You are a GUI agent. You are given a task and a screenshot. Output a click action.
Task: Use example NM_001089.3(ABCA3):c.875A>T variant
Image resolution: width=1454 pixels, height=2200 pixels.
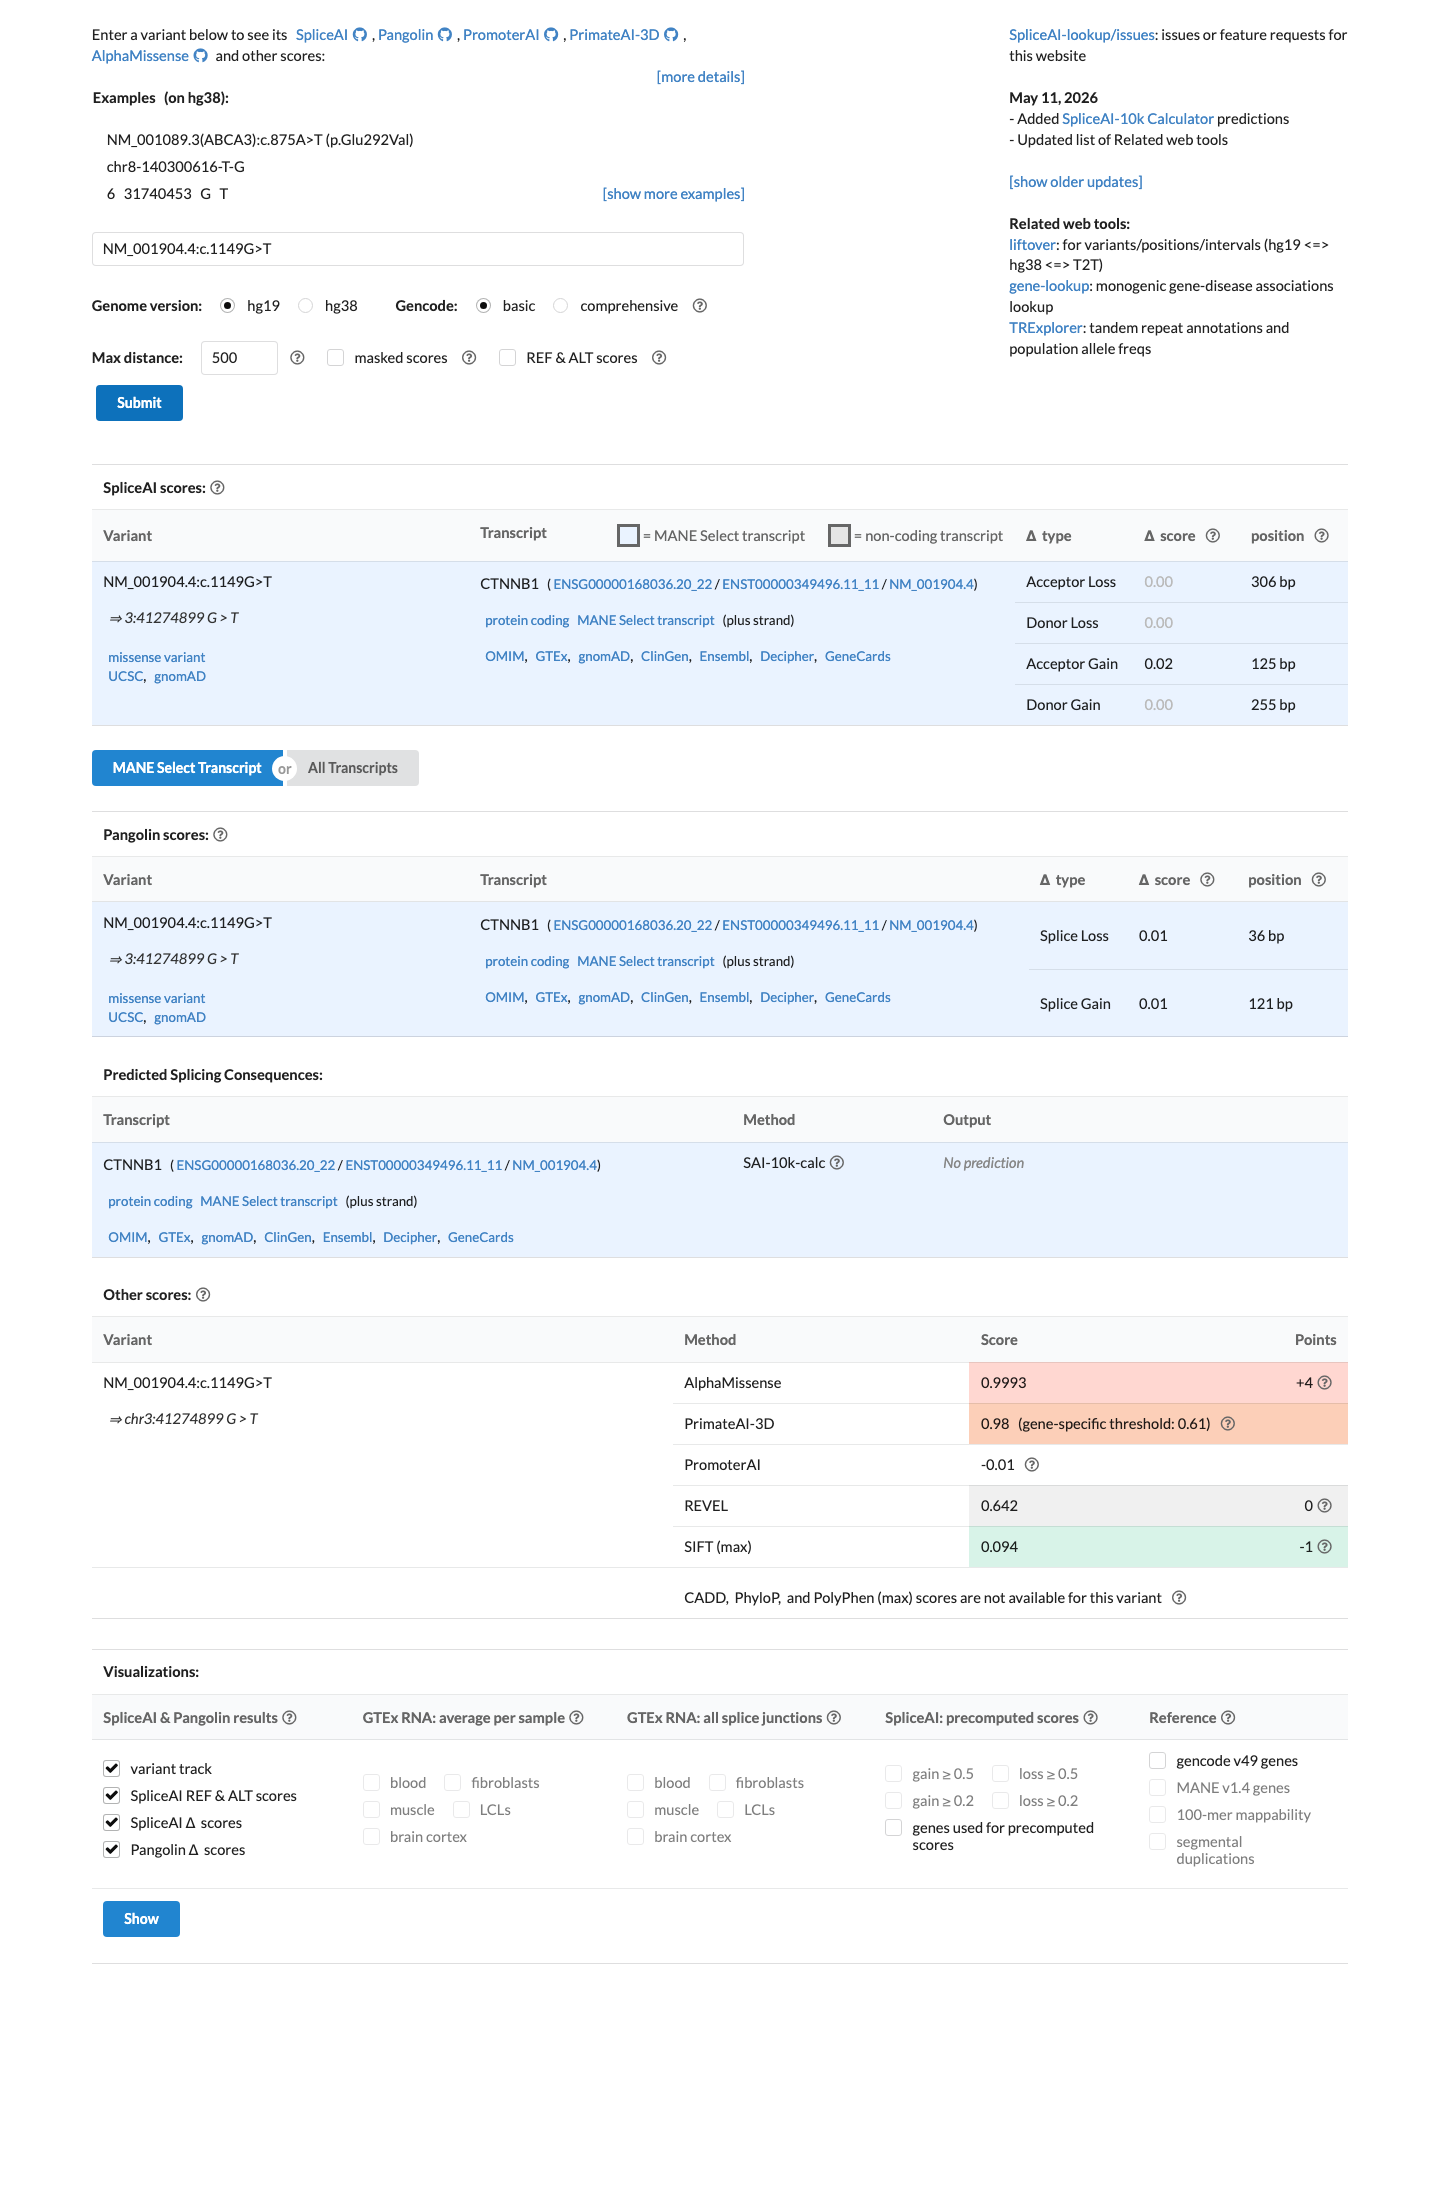pyautogui.click(x=260, y=140)
